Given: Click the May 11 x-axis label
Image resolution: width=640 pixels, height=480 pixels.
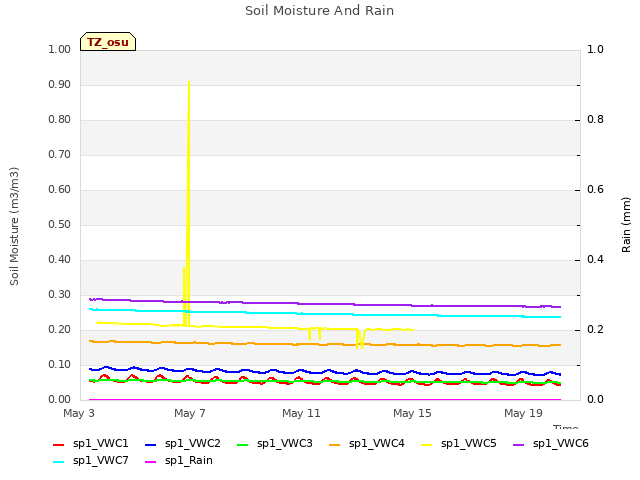Looking at the screenshot, I should 301,413.
